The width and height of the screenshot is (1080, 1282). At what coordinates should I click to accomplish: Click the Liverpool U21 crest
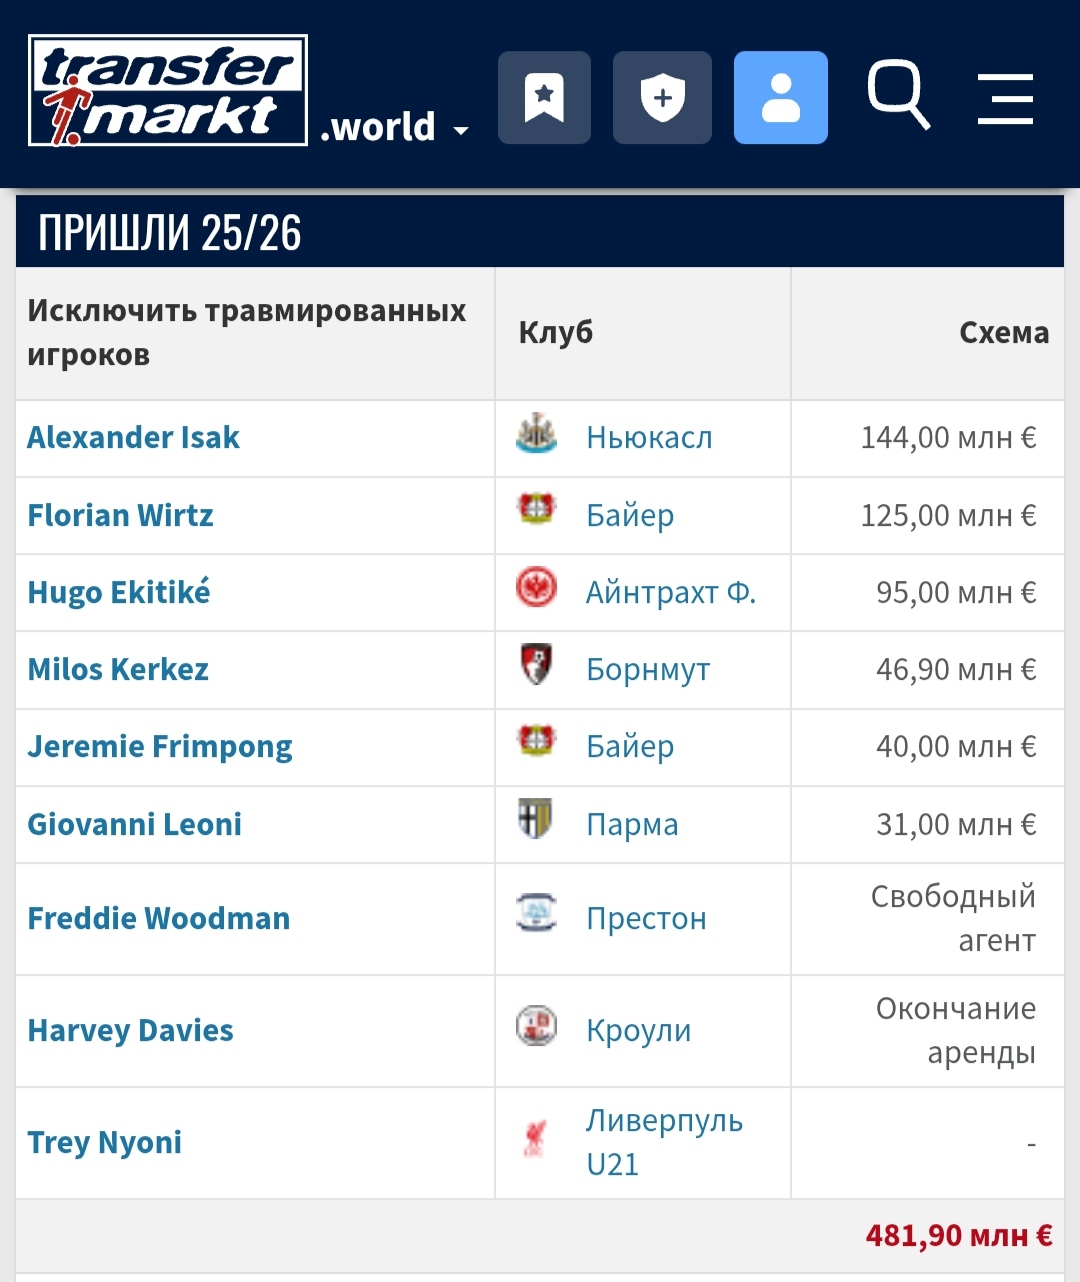(x=536, y=1139)
